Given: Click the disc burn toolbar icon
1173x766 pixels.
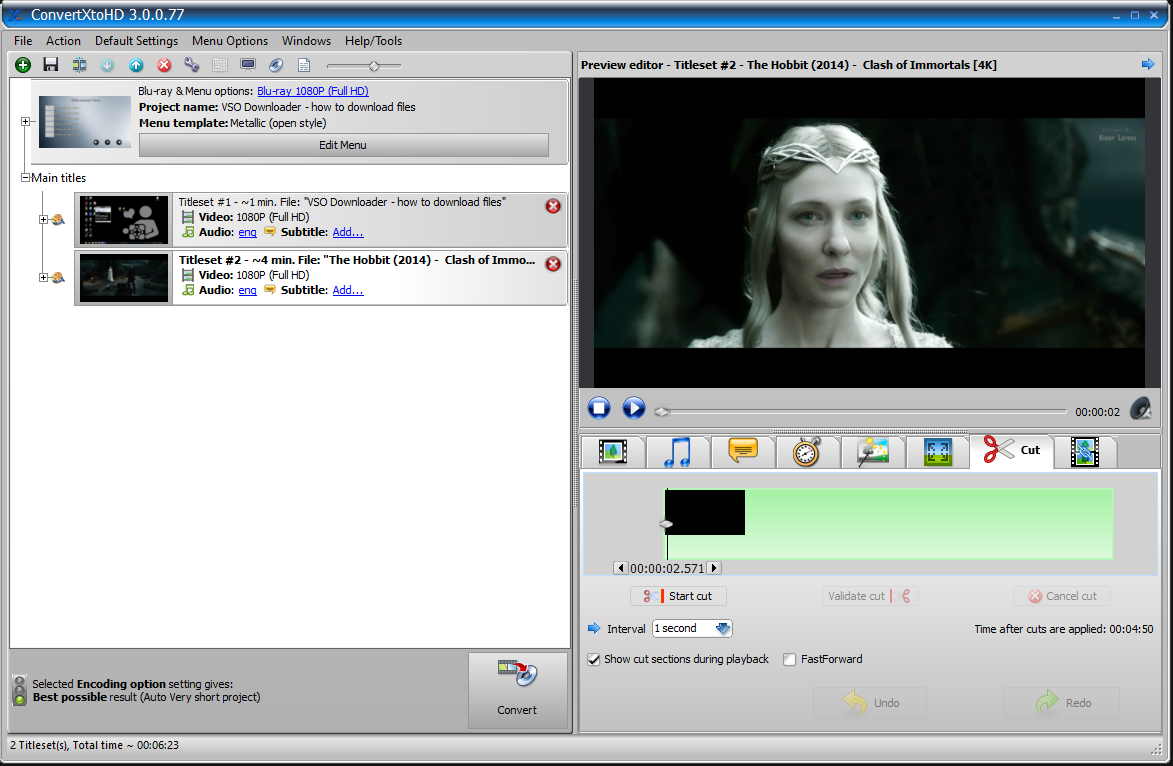Looking at the screenshot, I should (276, 65).
